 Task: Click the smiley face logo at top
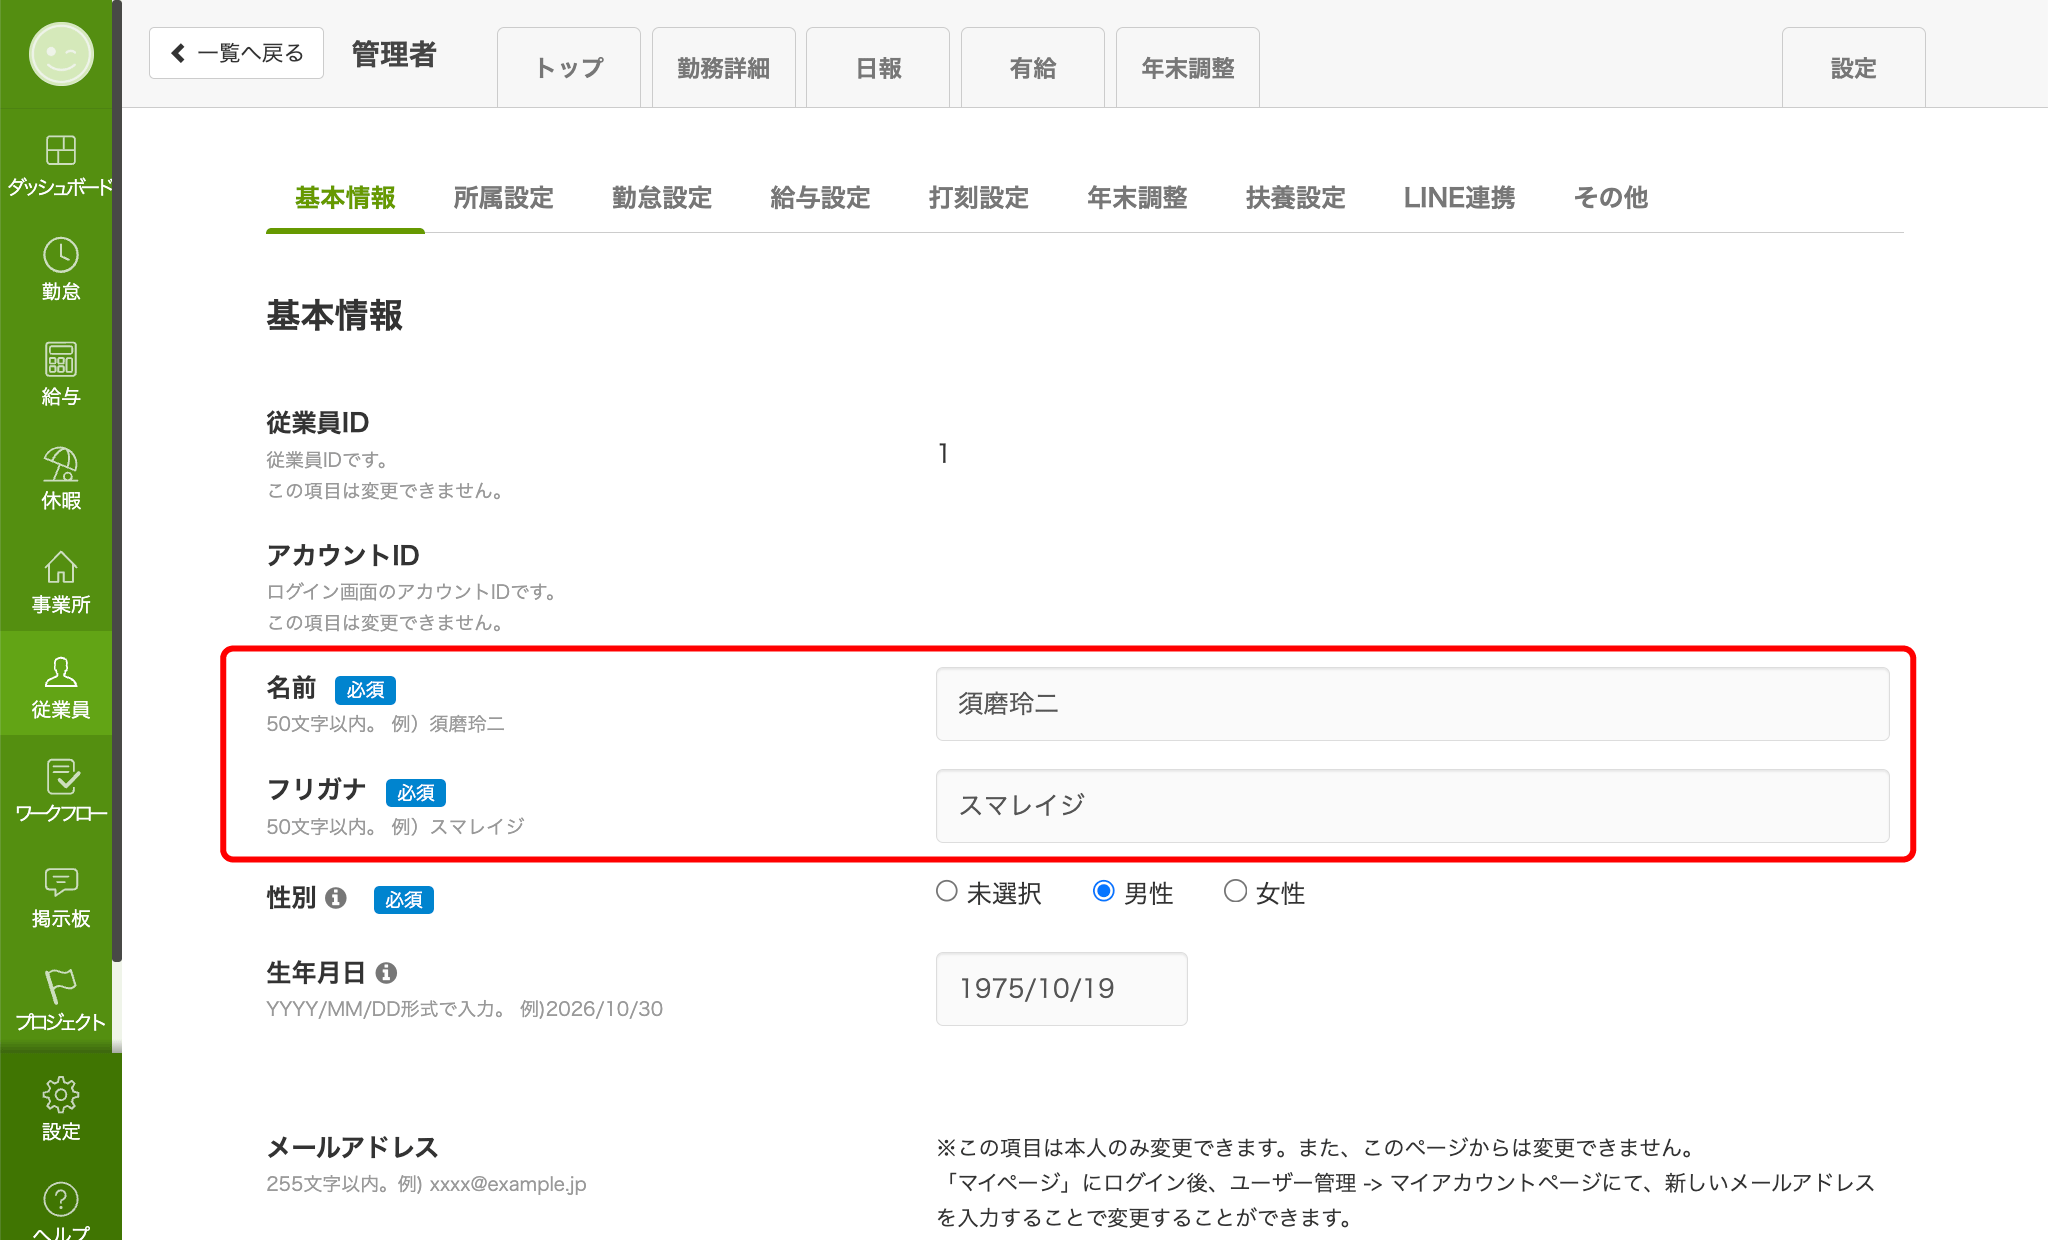[x=61, y=54]
